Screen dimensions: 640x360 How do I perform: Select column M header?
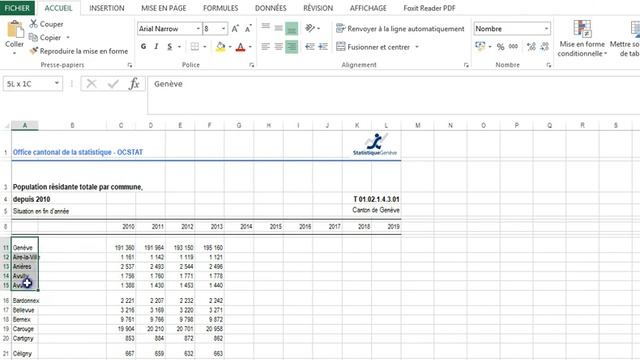[418, 125]
